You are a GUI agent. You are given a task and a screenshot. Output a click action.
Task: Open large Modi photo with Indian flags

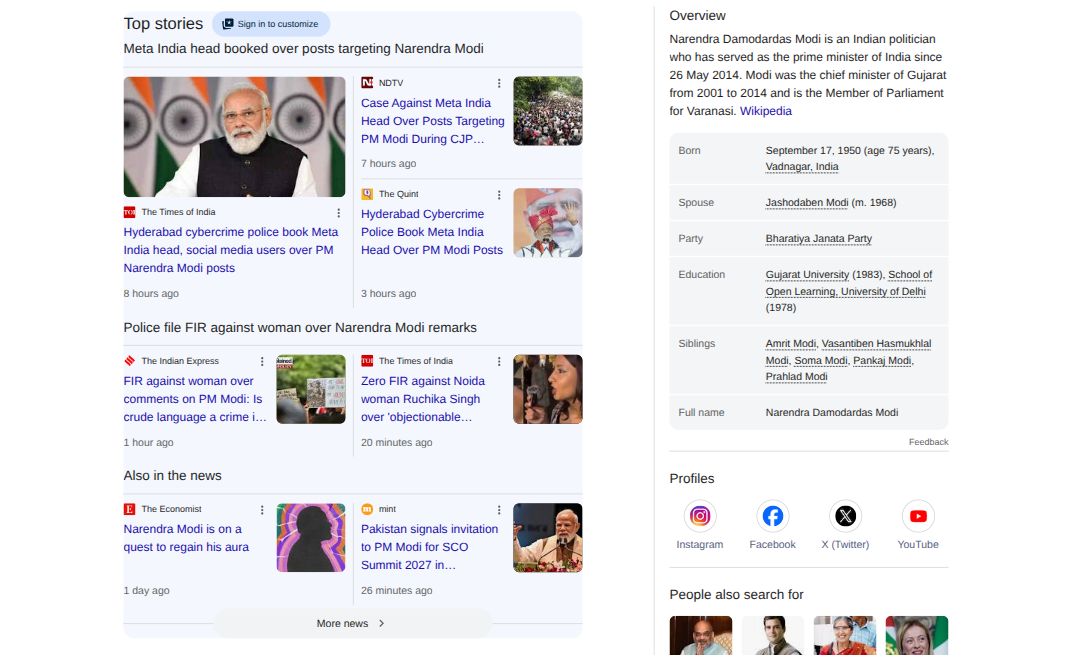click(x=234, y=136)
